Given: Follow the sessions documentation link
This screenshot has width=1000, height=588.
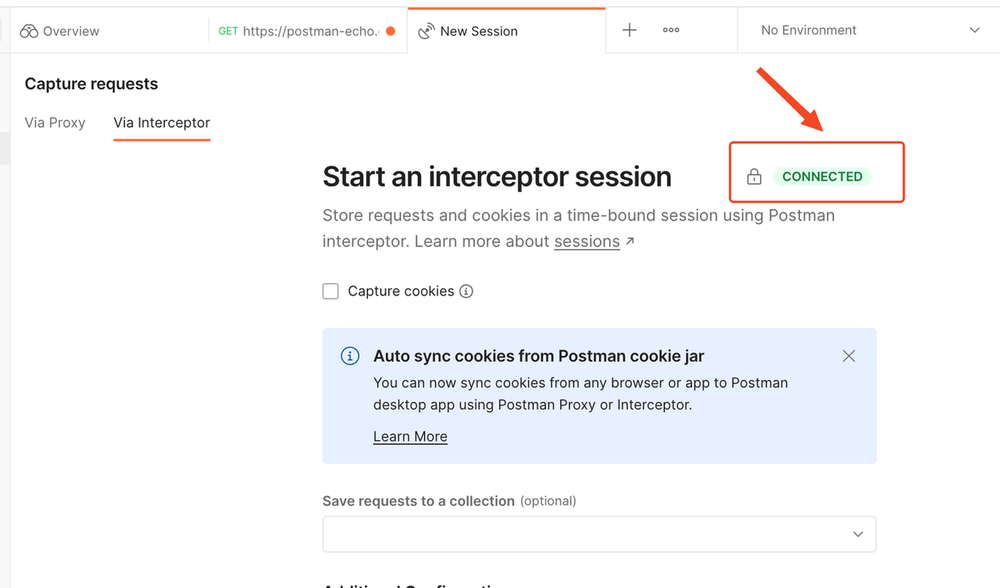Looking at the screenshot, I should (x=584, y=240).
